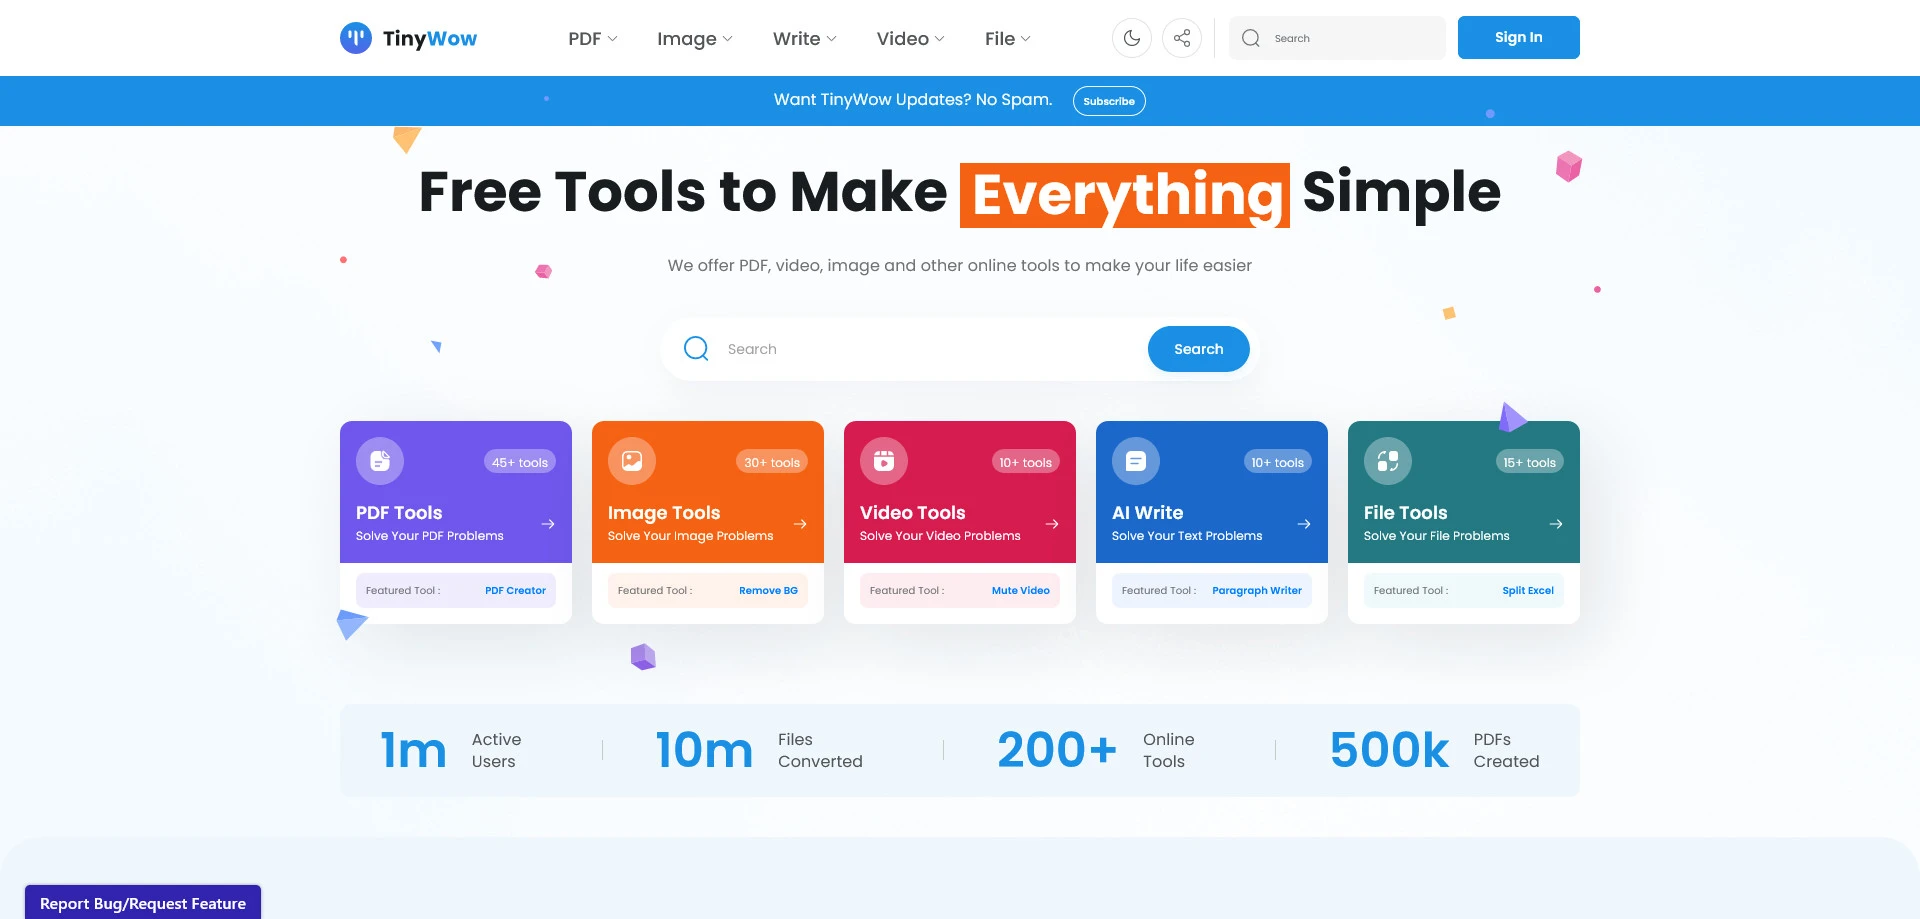Click the arrow on PDF Tools card
This screenshot has width=1920, height=919.
(548, 524)
